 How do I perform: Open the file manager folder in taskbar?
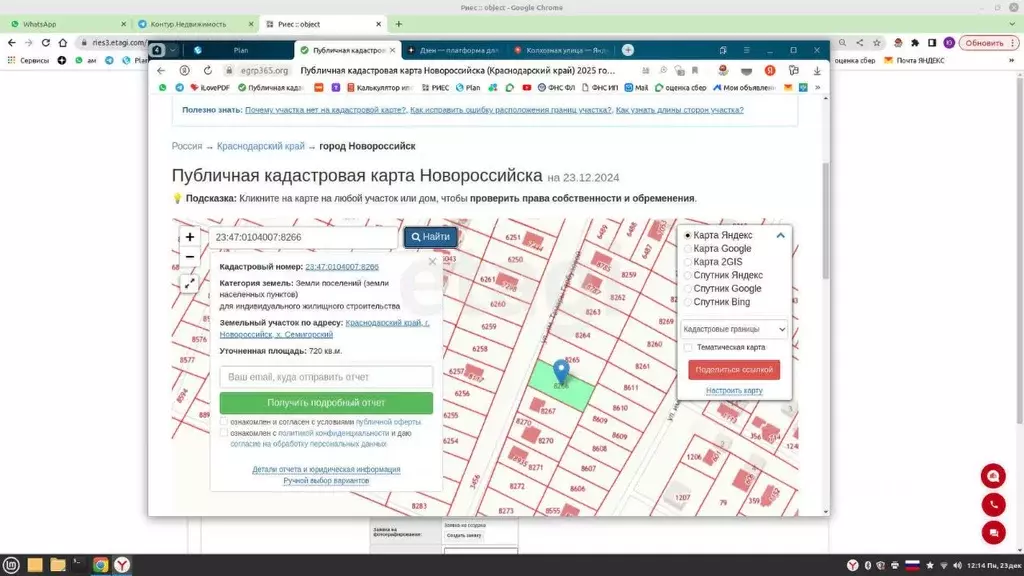pos(57,565)
